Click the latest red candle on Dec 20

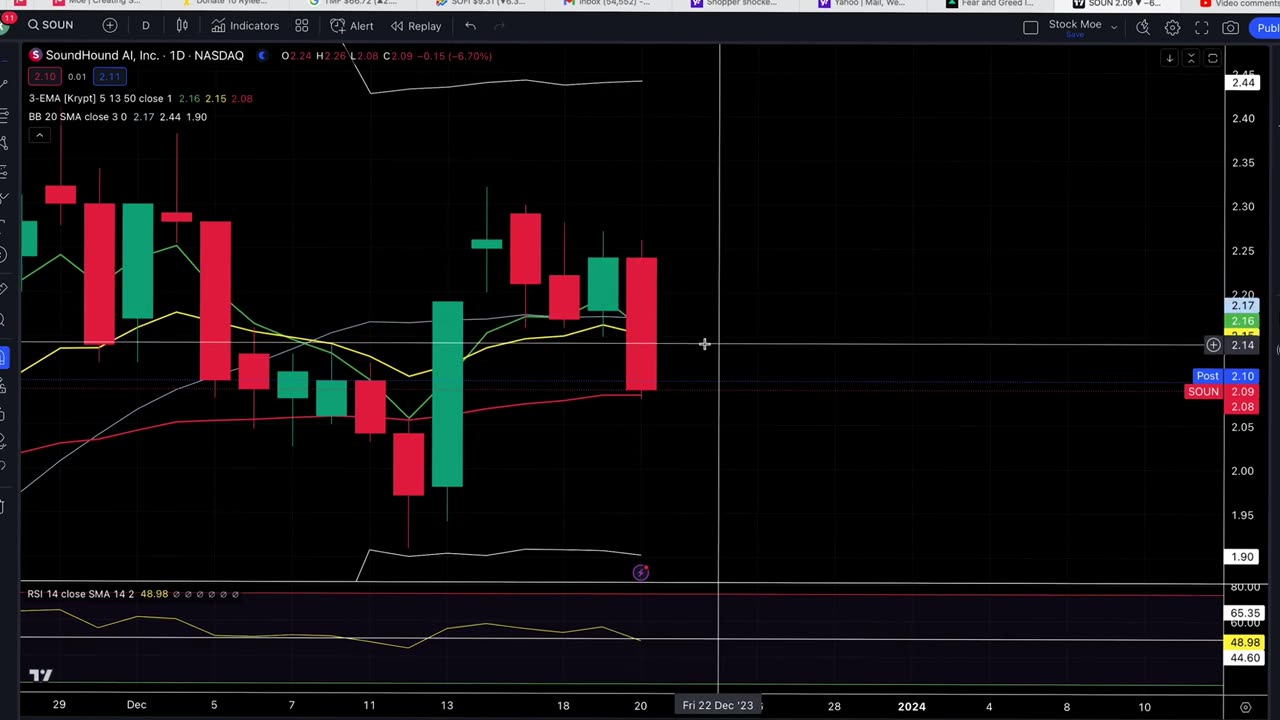(641, 324)
